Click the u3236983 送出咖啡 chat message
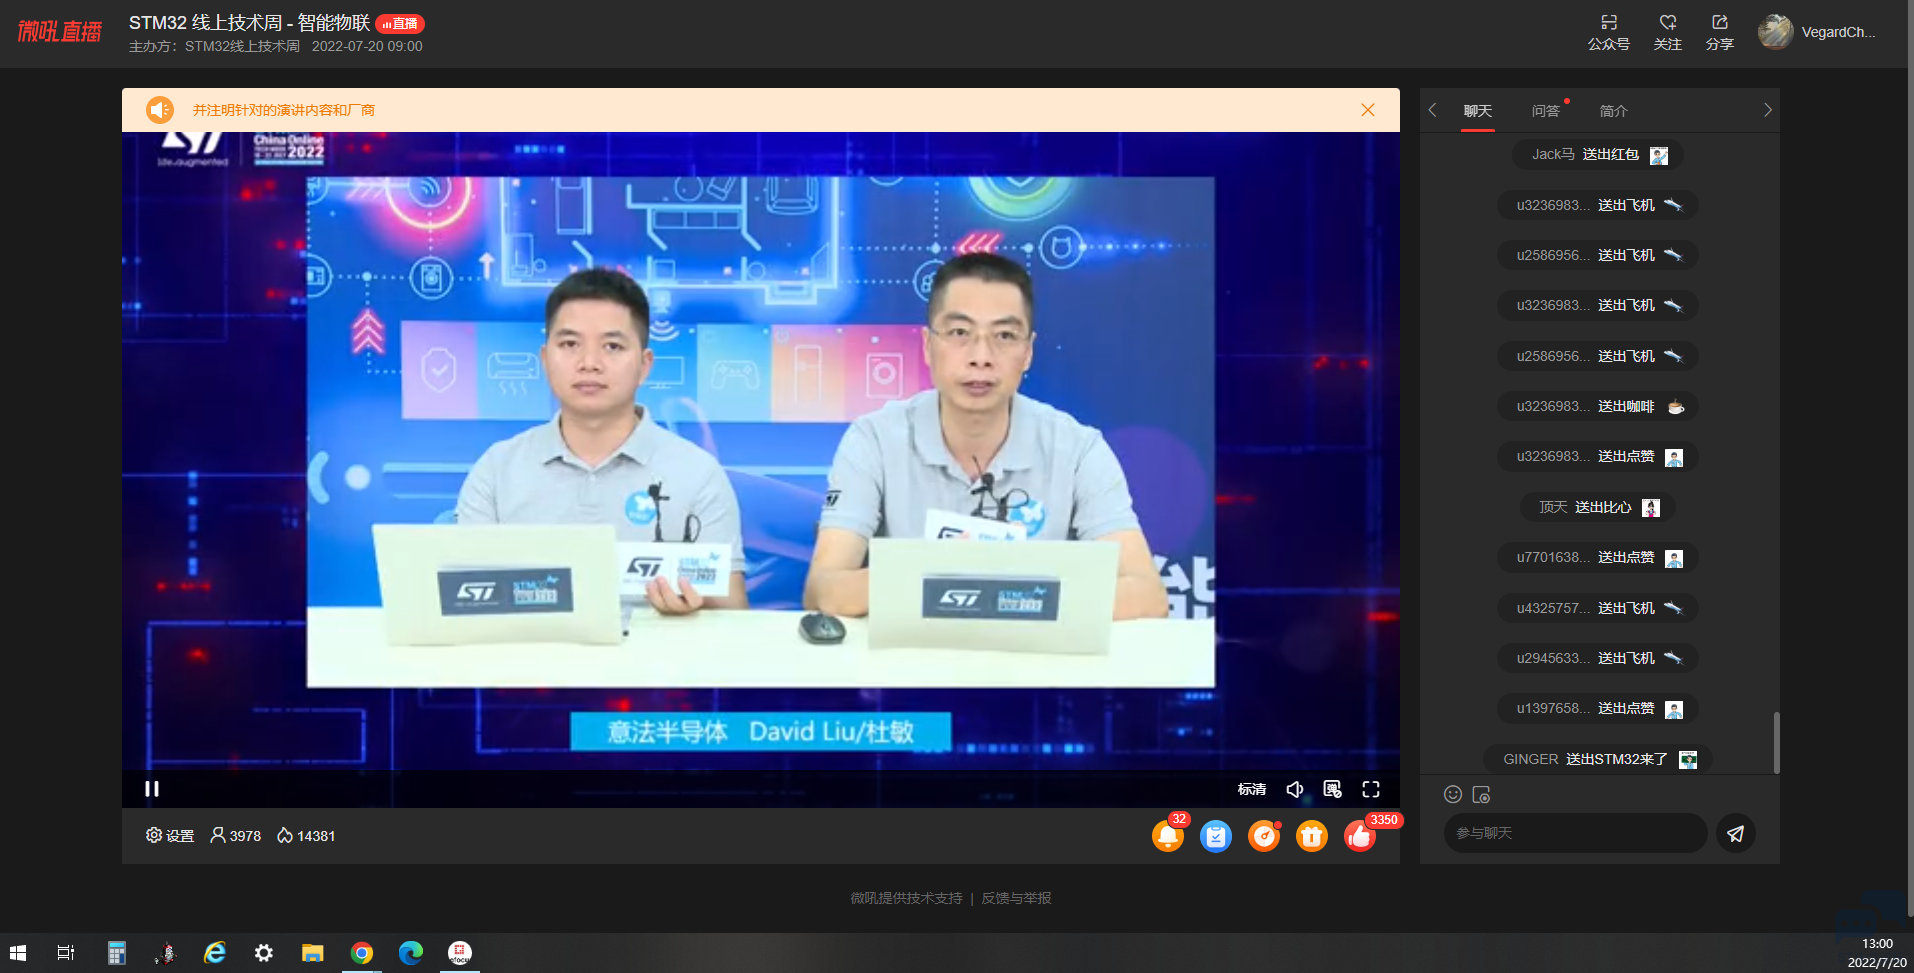This screenshot has height=973, width=1914. tap(1598, 407)
